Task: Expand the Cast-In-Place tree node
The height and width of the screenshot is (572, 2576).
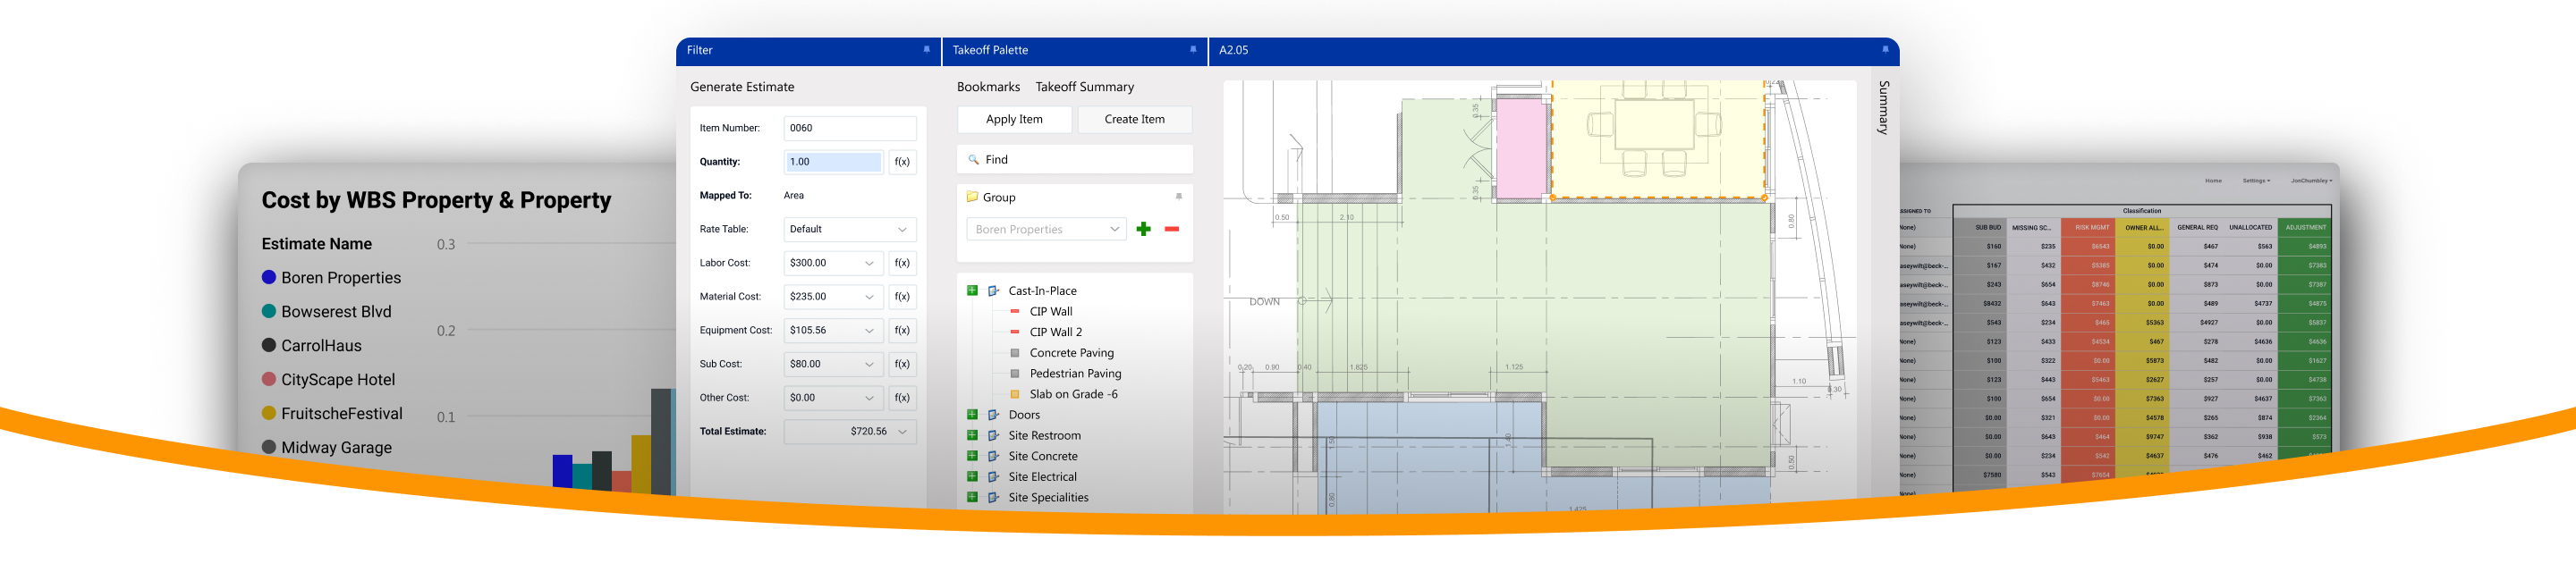Action: pyautogui.click(x=972, y=291)
